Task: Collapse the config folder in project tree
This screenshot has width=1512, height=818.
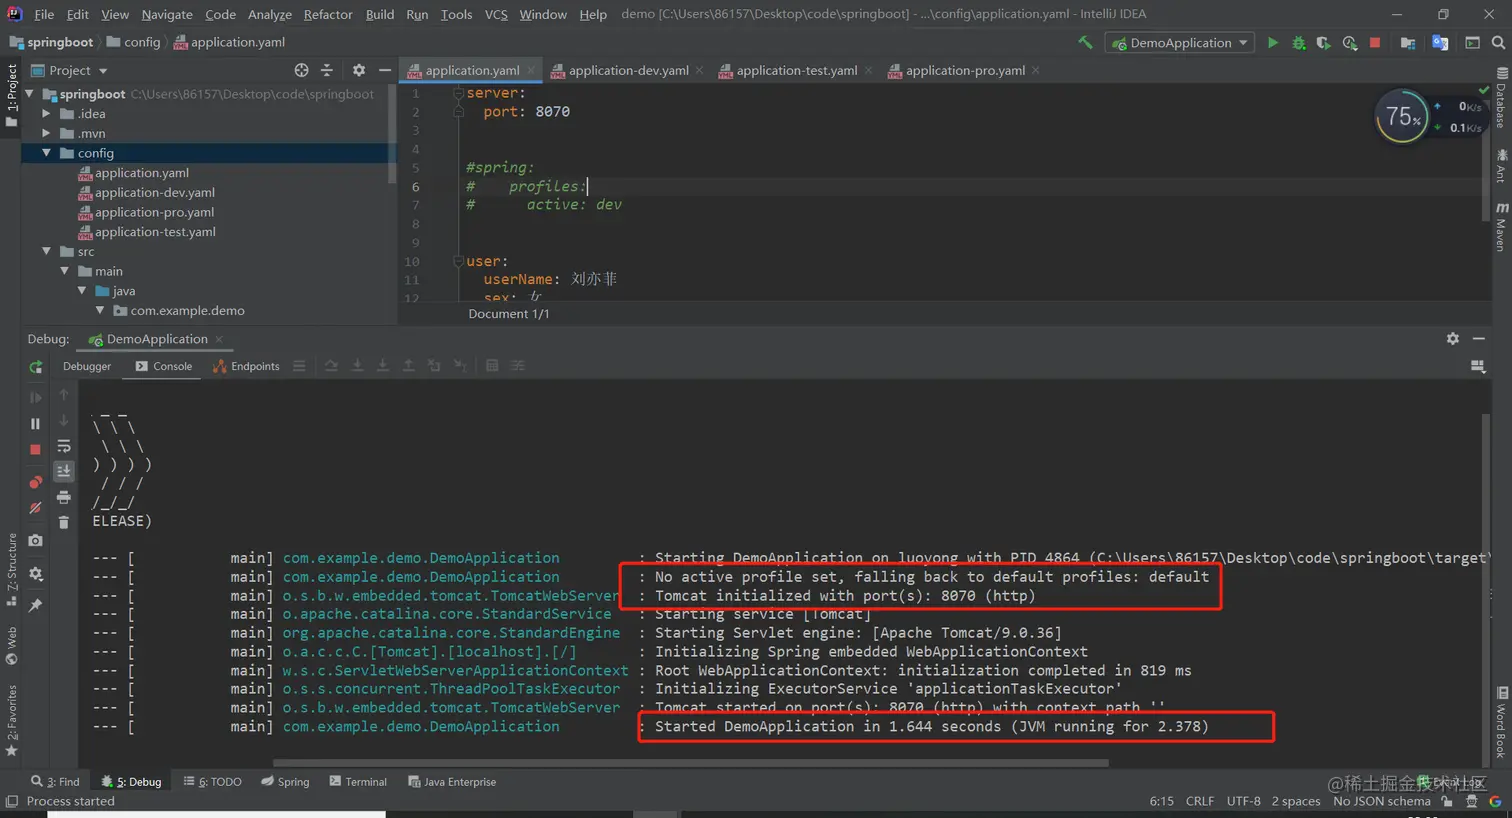Action: (46, 153)
